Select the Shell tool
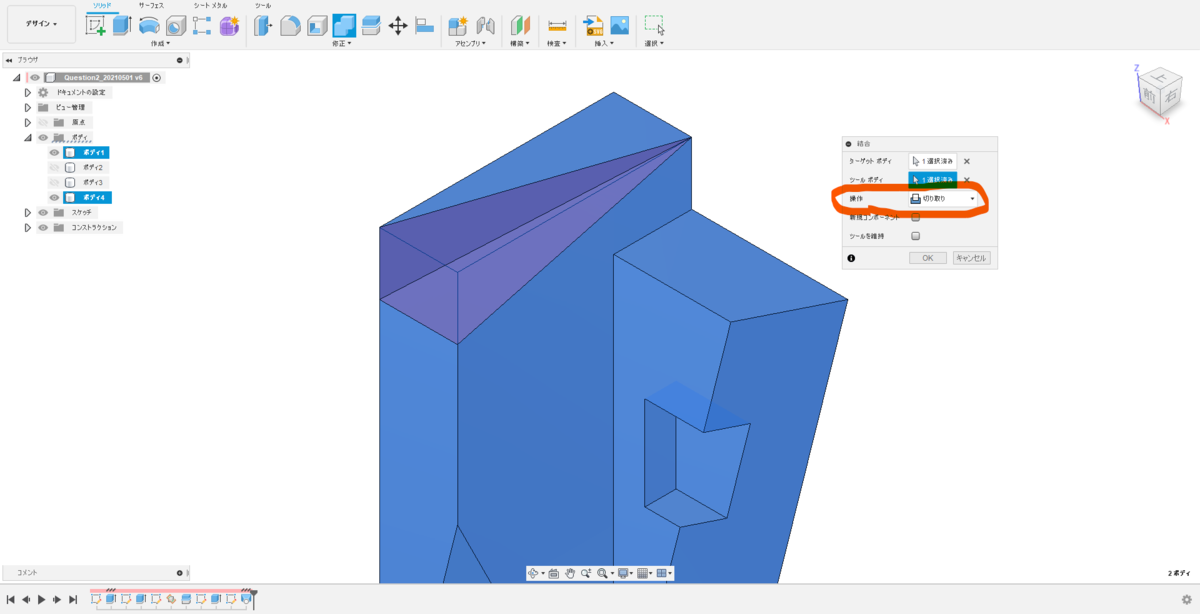This screenshot has width=1200, height=614. [x=317, y=26]
